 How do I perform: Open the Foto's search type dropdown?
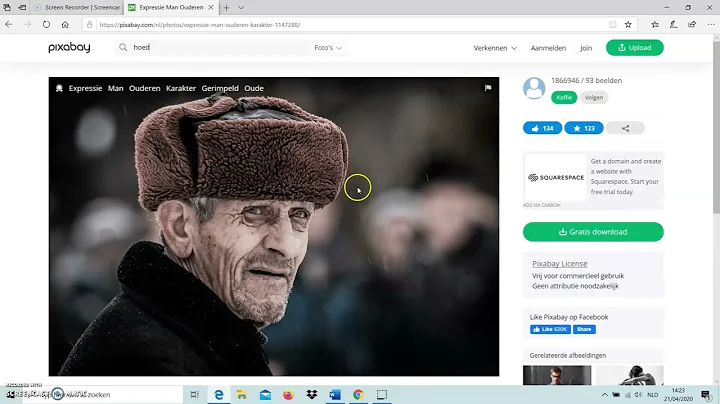point(328,48)
